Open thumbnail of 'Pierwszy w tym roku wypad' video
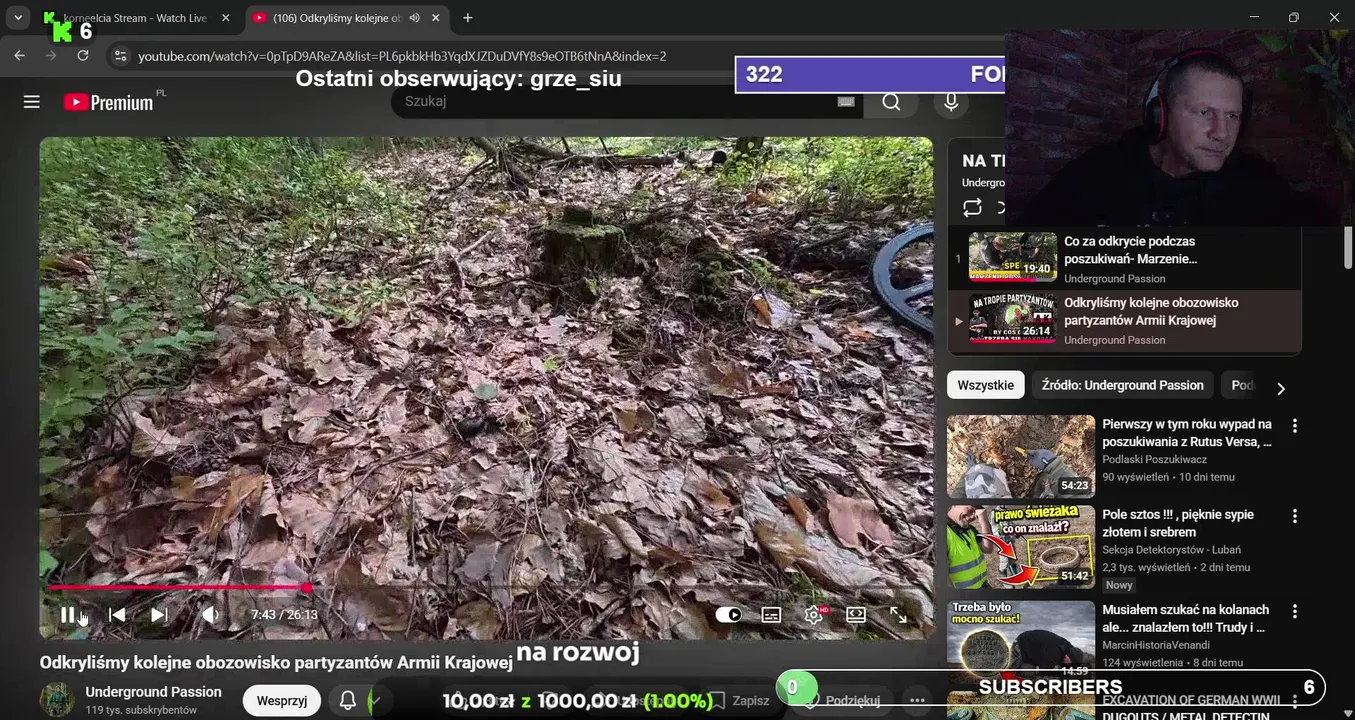The image size is (1355, 720). click(x=1021, y=457)
